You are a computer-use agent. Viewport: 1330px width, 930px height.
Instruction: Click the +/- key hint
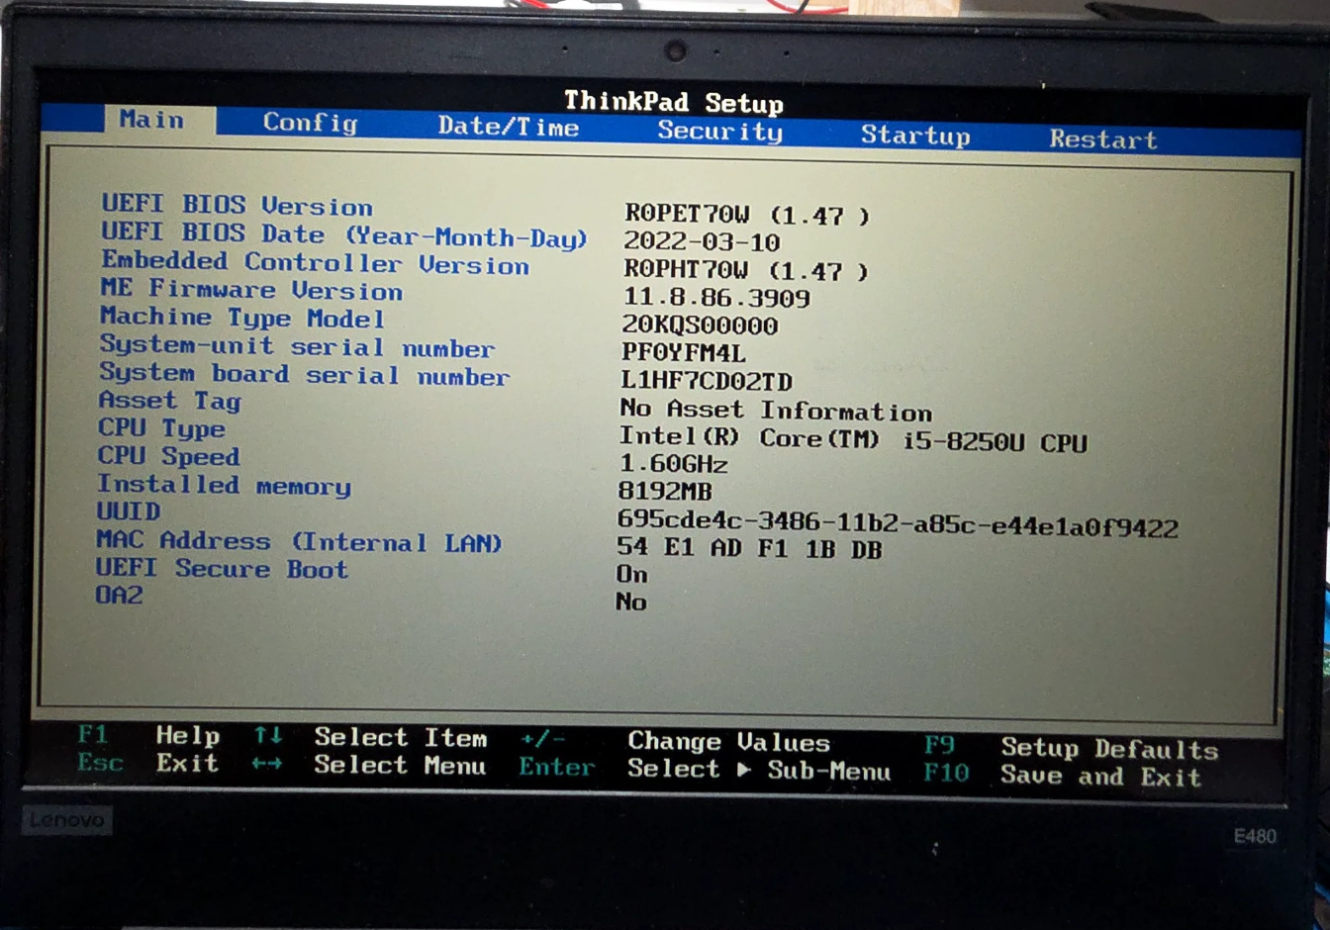coord(542,740)
